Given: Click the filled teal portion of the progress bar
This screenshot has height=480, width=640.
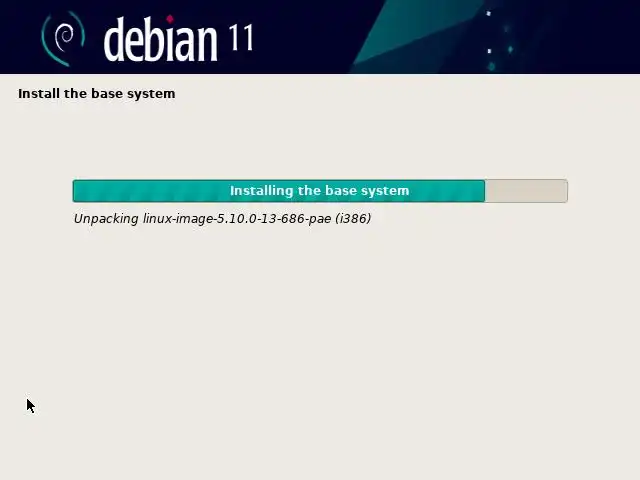Looking at the screenshot, I should [279, 191].
